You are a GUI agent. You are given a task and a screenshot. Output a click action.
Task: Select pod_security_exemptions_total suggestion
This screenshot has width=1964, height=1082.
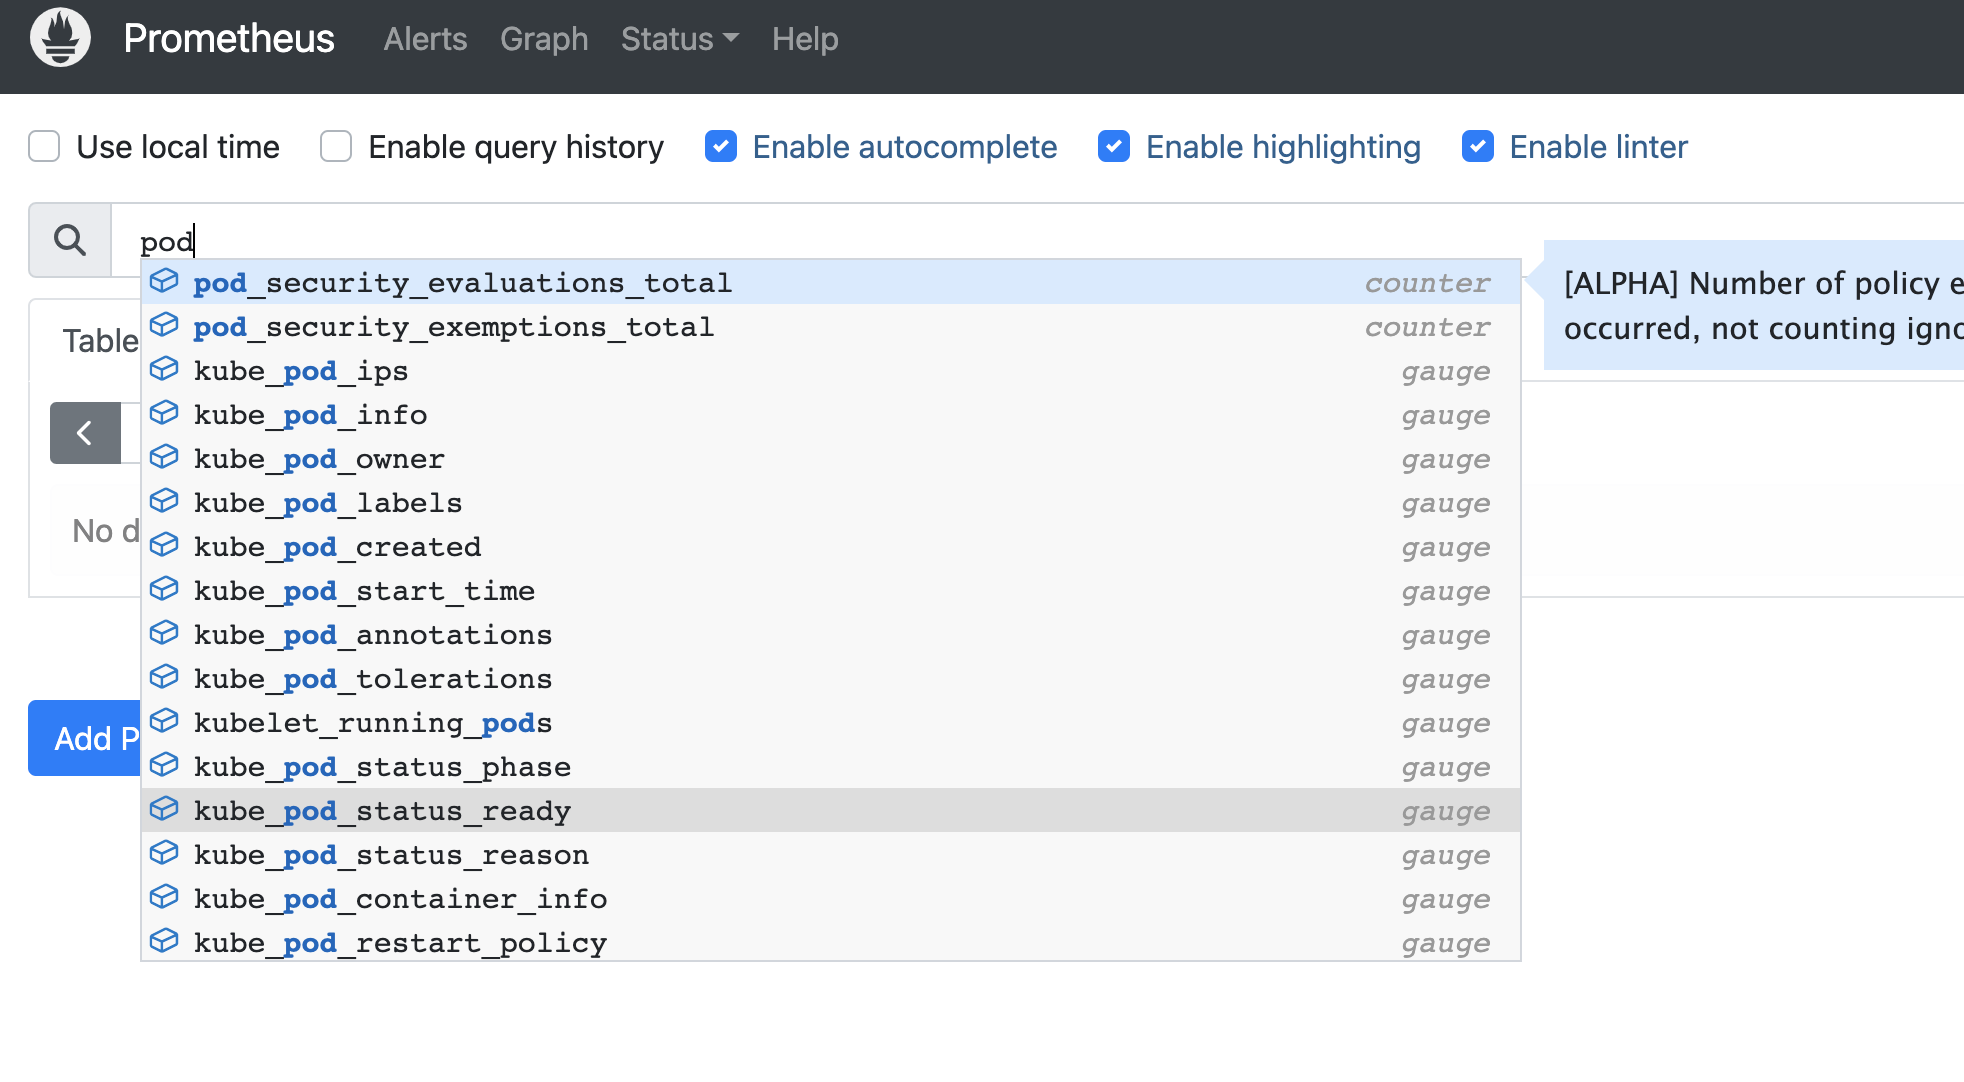[x=831, y=326]
